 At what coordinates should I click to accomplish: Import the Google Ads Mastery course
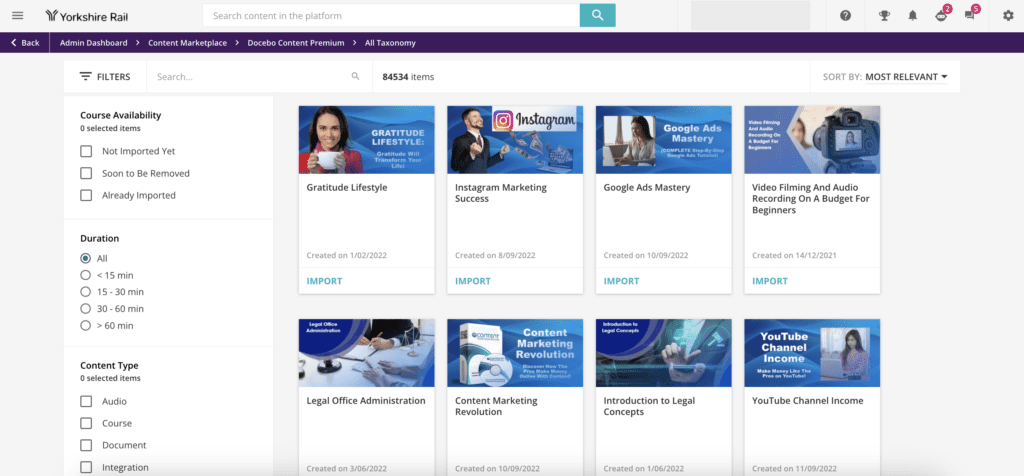[x=621, y=281]
